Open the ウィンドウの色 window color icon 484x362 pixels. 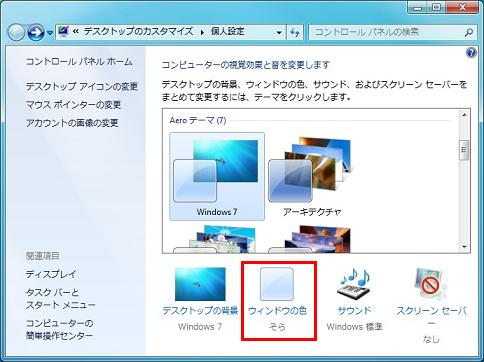pos(277,284)
